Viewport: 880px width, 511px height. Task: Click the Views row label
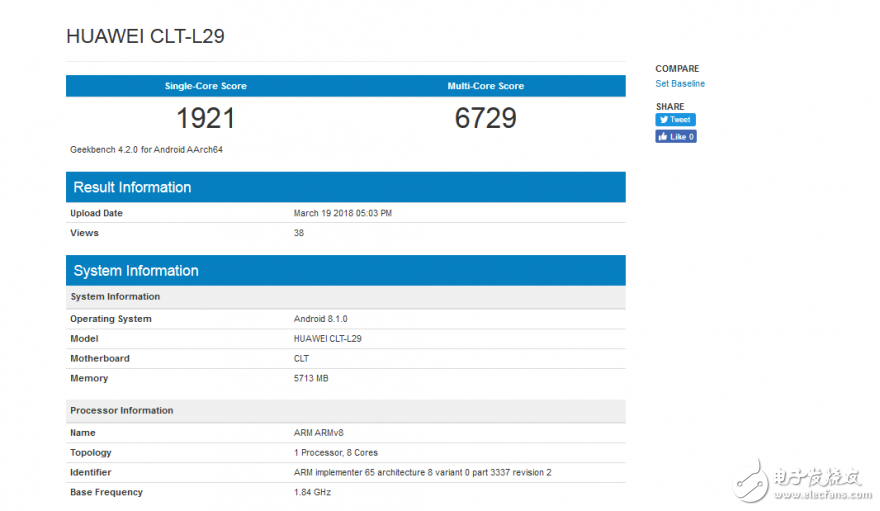tap(84, 233)
